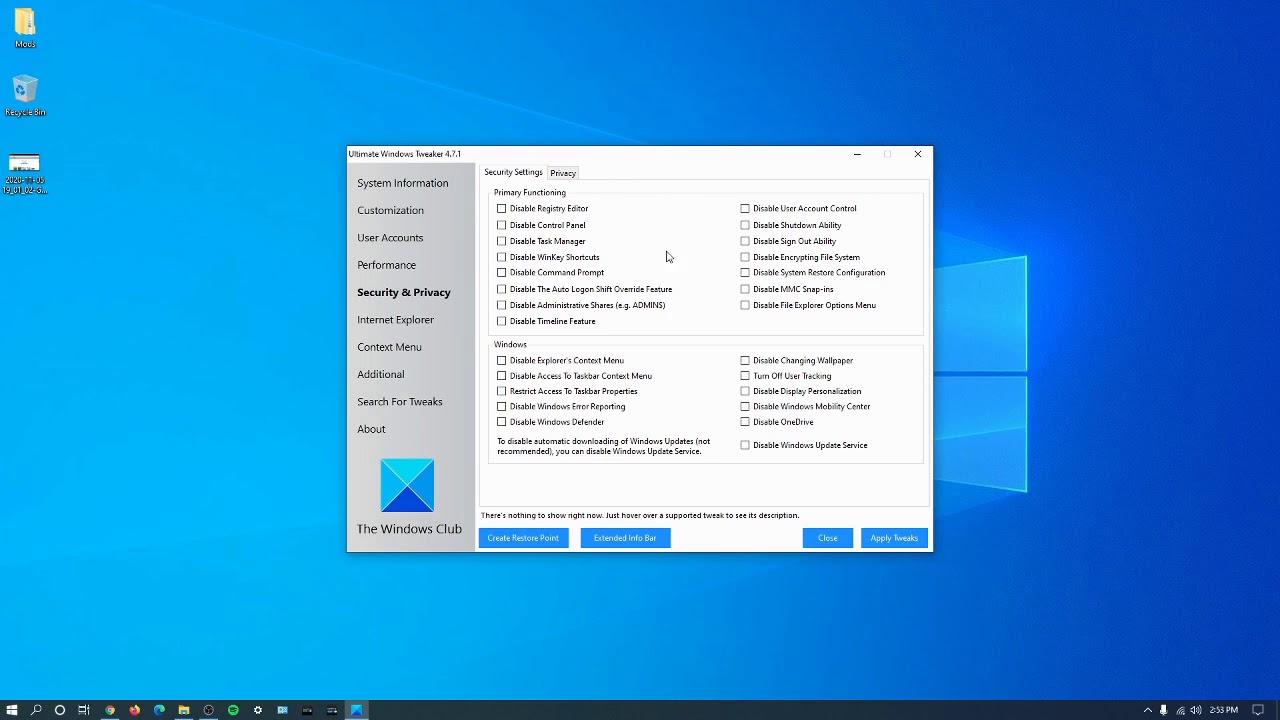Tick Disable Shutdown Ability

[745, 225]
